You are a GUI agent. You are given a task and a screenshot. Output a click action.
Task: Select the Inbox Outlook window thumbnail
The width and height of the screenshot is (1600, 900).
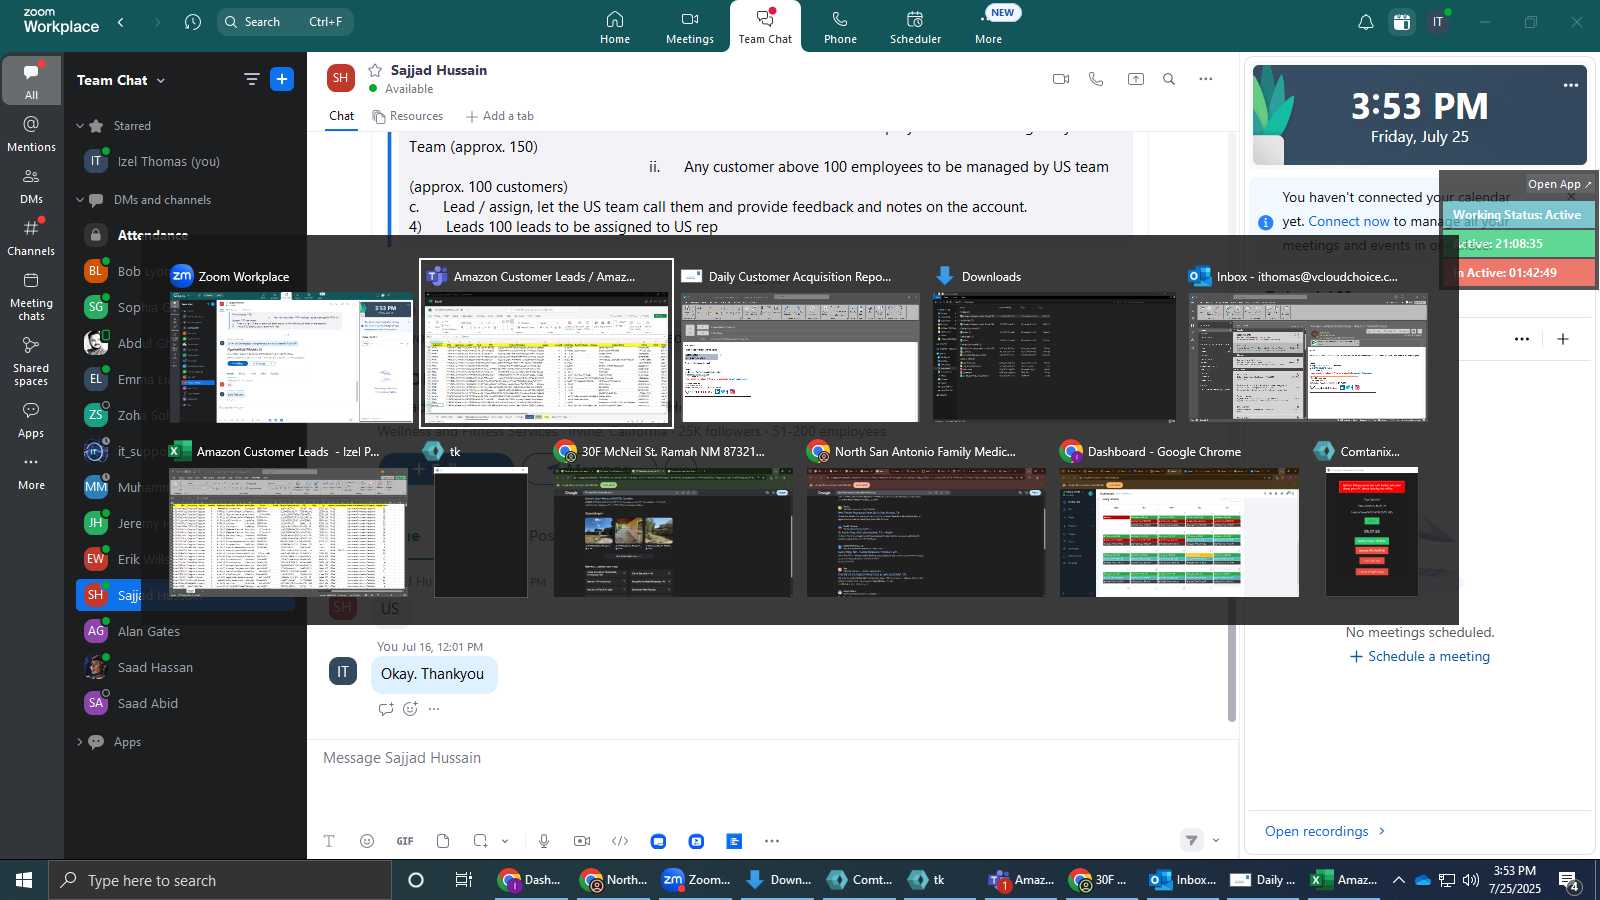coord(1308,344)
